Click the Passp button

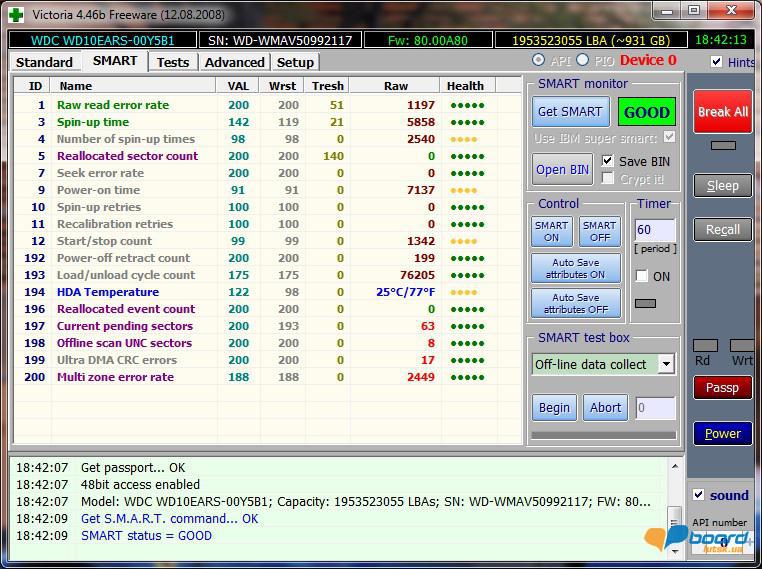pos(722,388)
